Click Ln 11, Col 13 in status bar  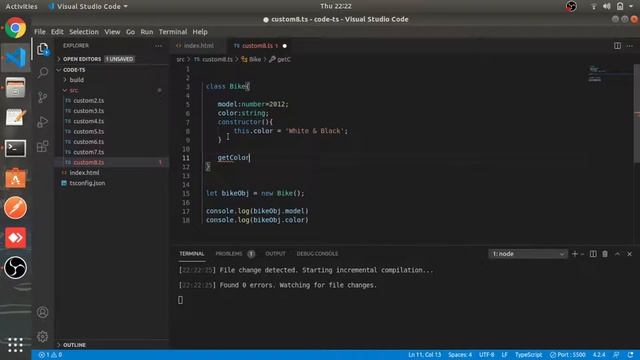(424, 355)
